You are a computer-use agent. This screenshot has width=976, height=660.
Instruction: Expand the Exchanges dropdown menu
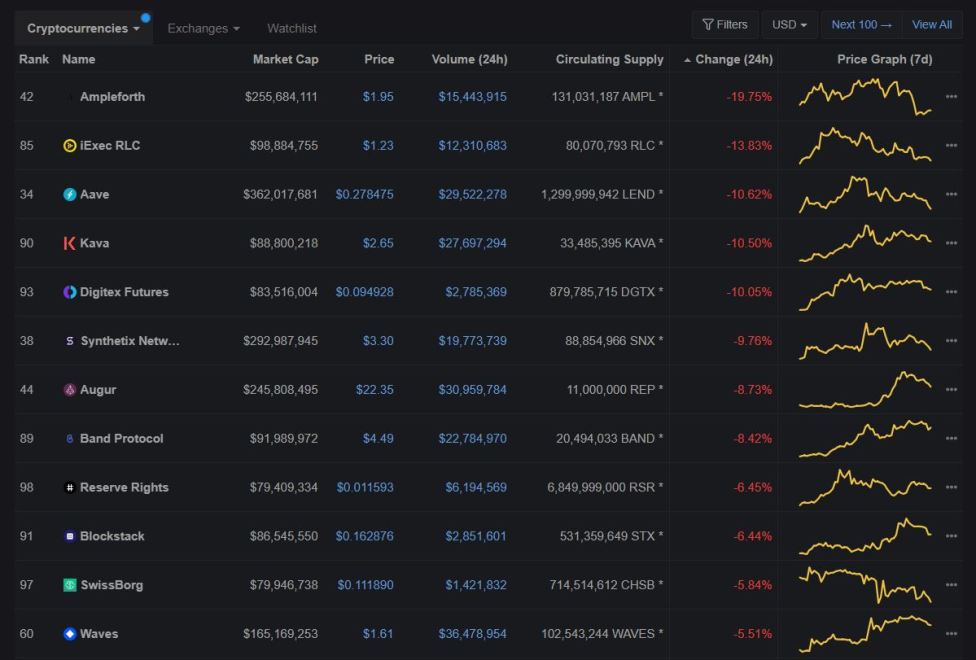(204, 29)
